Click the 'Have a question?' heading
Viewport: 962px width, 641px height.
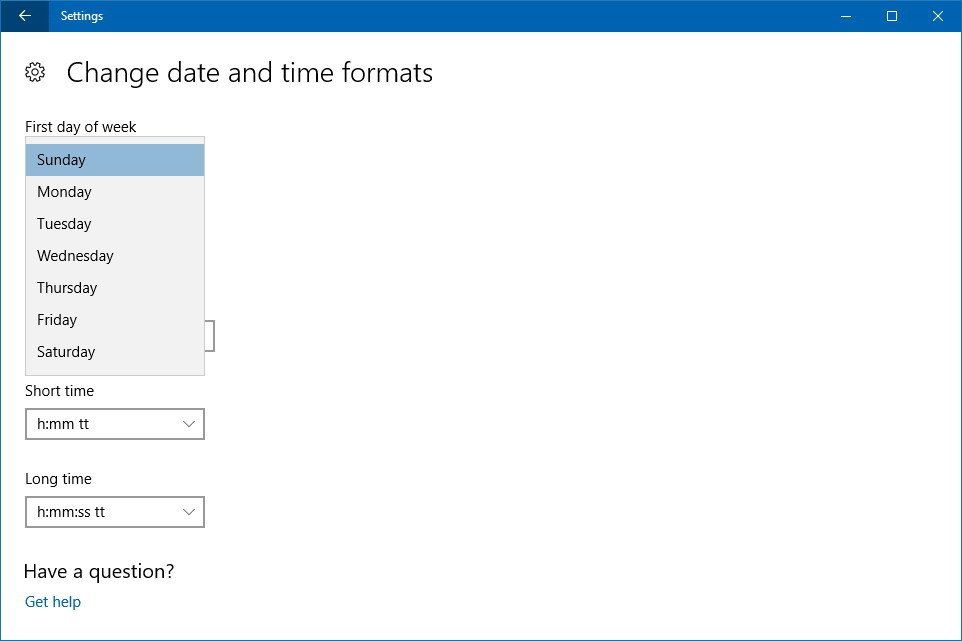click(98, 571)
